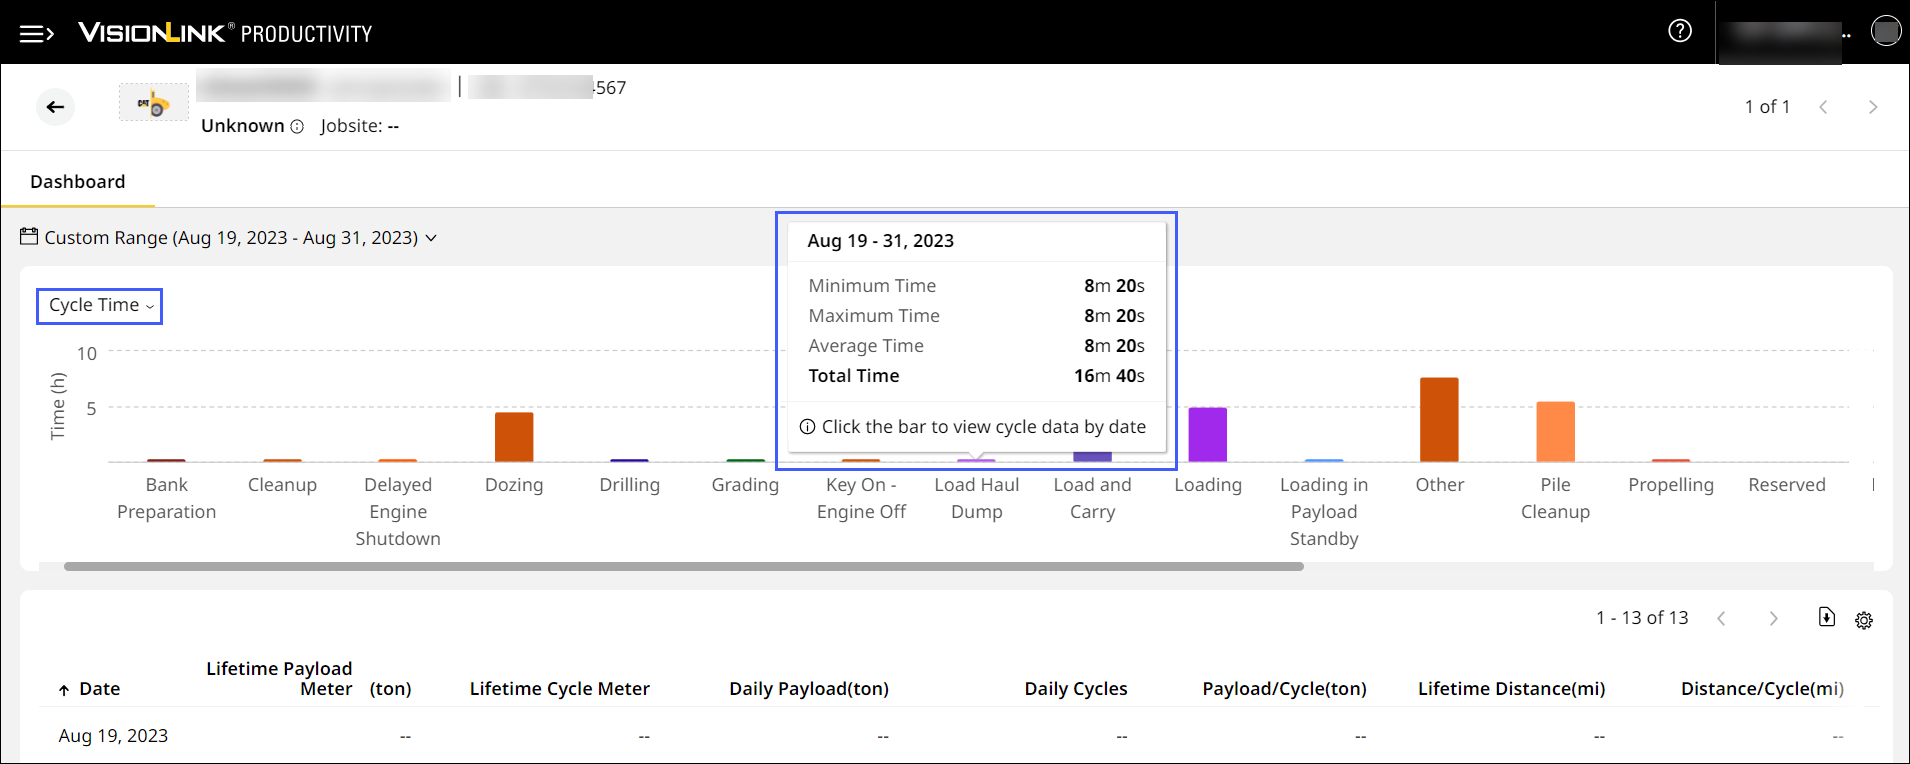1910x764 pixels.
Task: Go to next asset chevron
Action: click(x=1872, y=107)
